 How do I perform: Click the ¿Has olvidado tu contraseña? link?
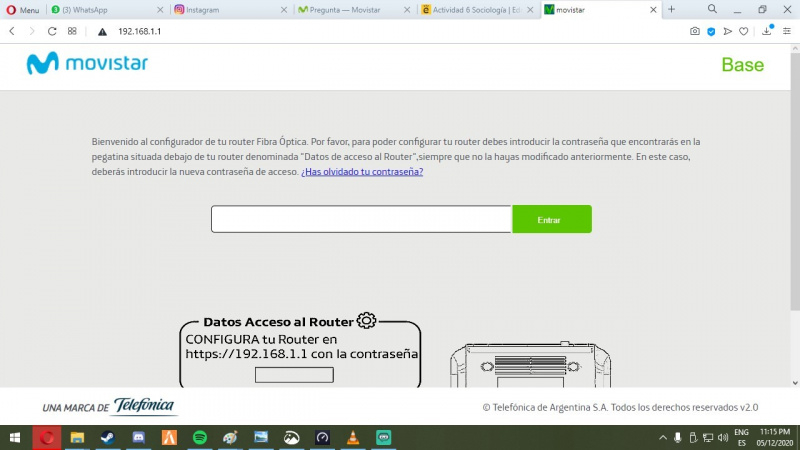[x=362, y=171]
